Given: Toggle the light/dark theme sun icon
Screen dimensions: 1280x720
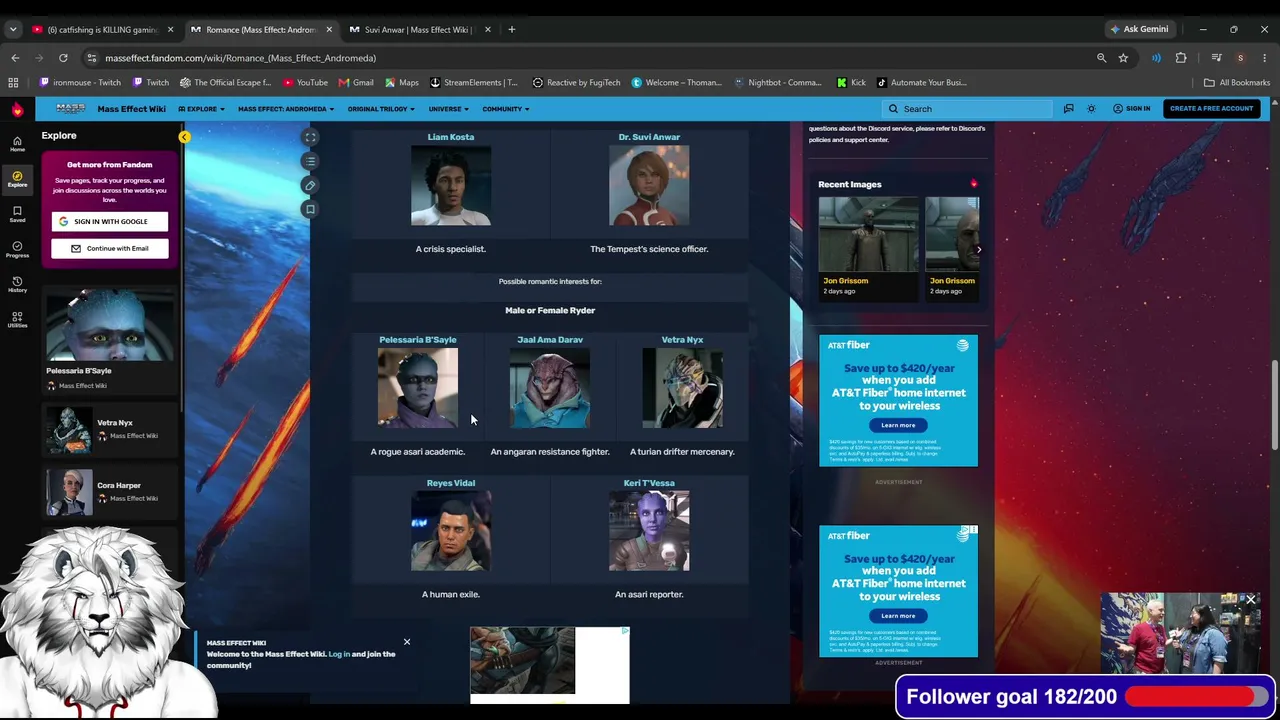Looking at the screenshot, I should pos(1091,109).
